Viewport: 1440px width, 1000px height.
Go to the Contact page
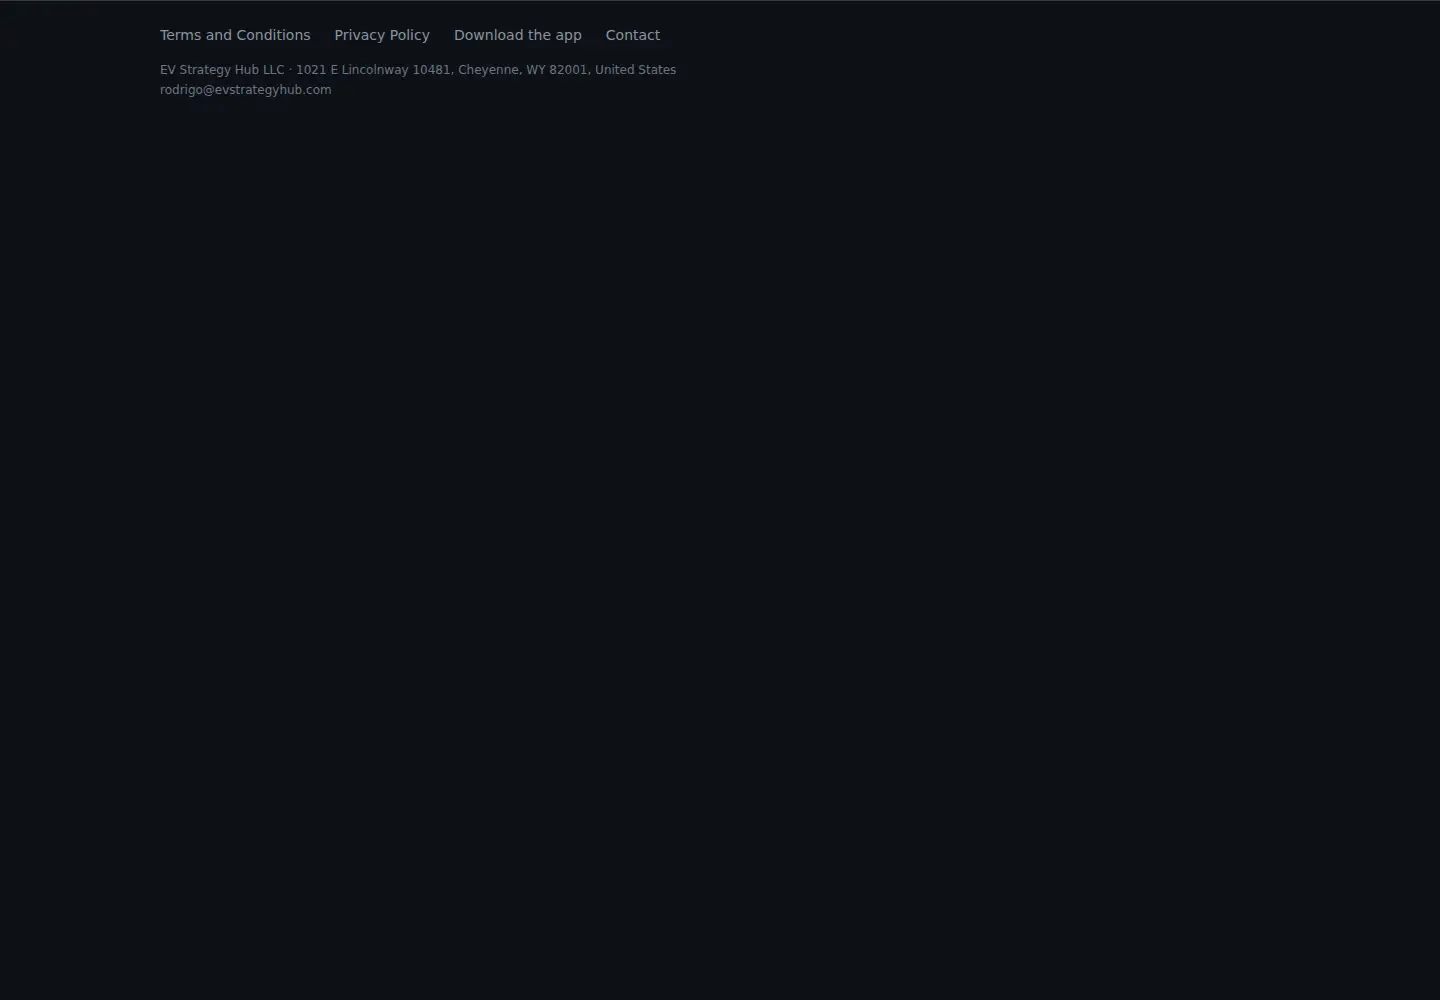click(x=633, y=35)
